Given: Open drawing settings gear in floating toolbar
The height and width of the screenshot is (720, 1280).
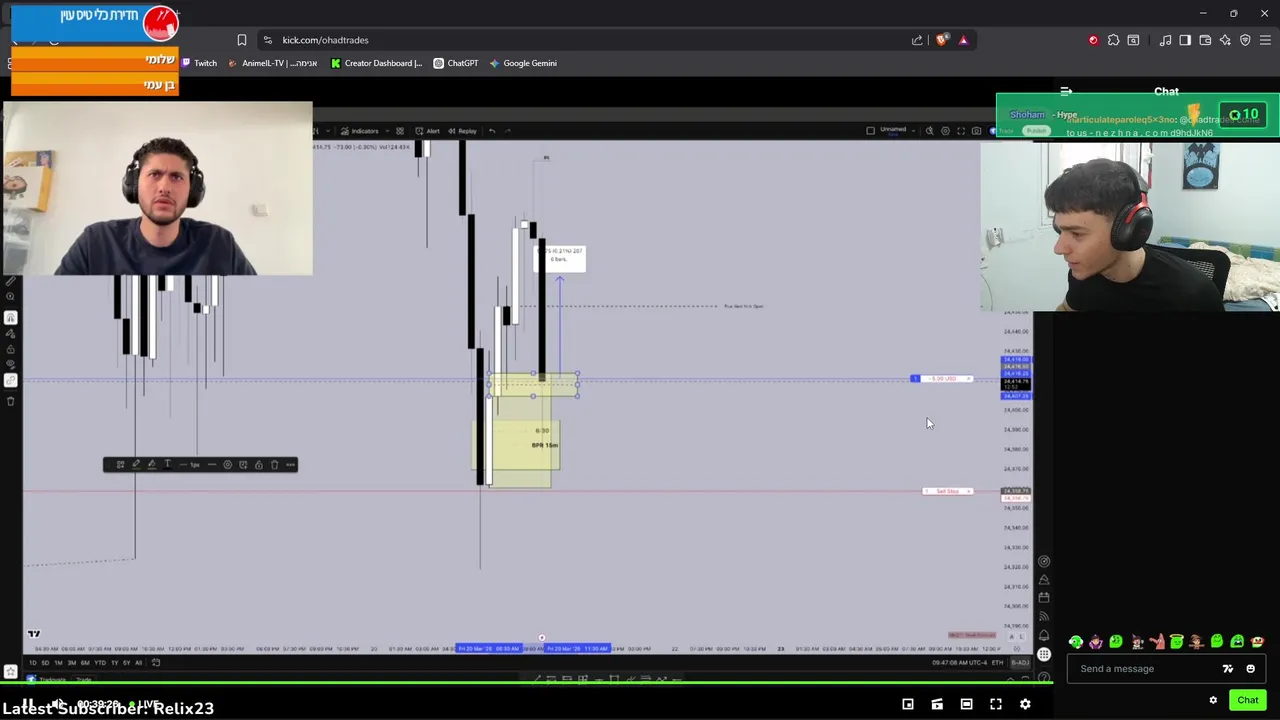Looking at the screenshot, I should tap(227, 465).
